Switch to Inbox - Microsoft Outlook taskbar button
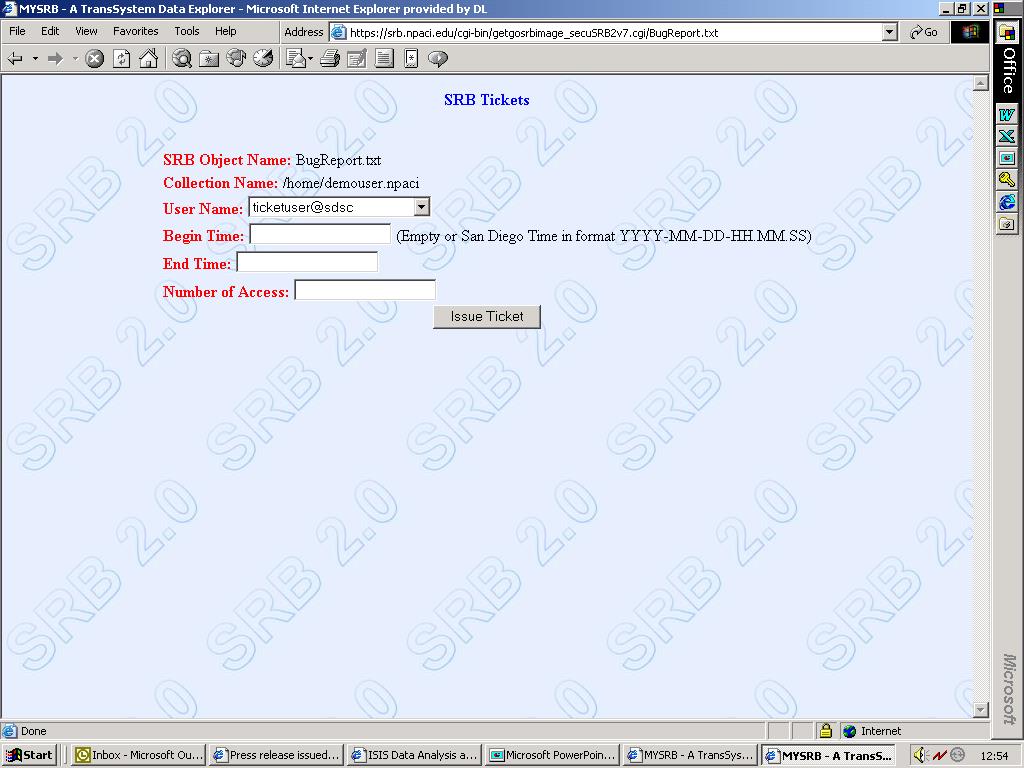1024x768 pixels. 138,755
